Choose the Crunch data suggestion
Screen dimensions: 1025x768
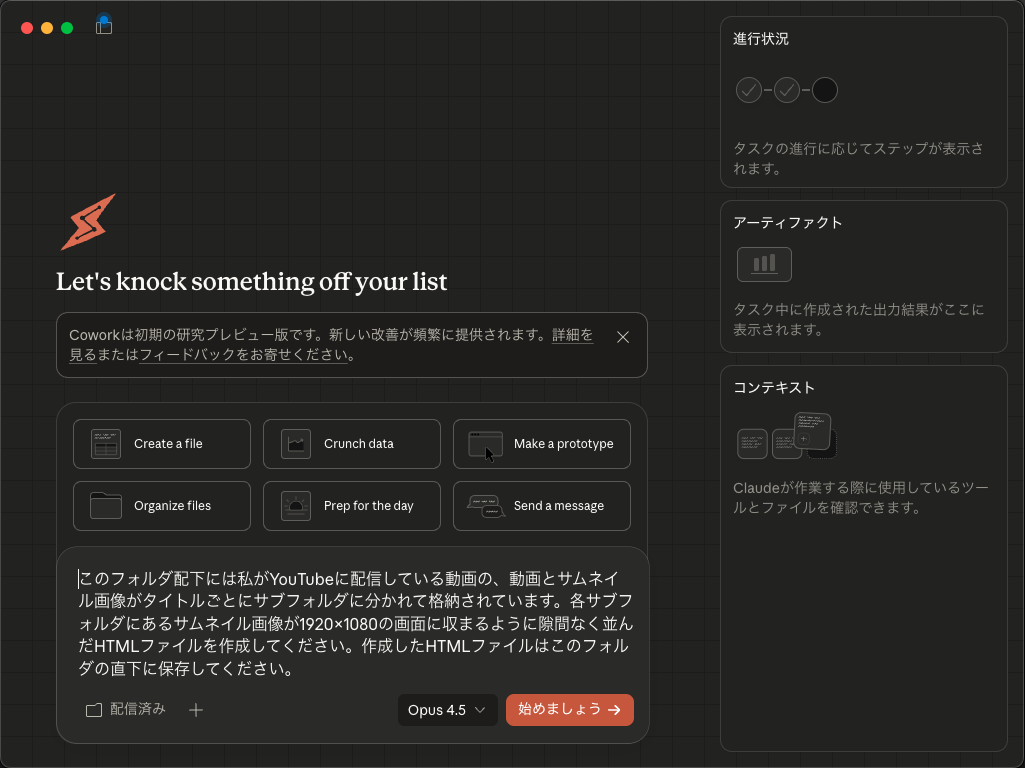pos(351,444)
